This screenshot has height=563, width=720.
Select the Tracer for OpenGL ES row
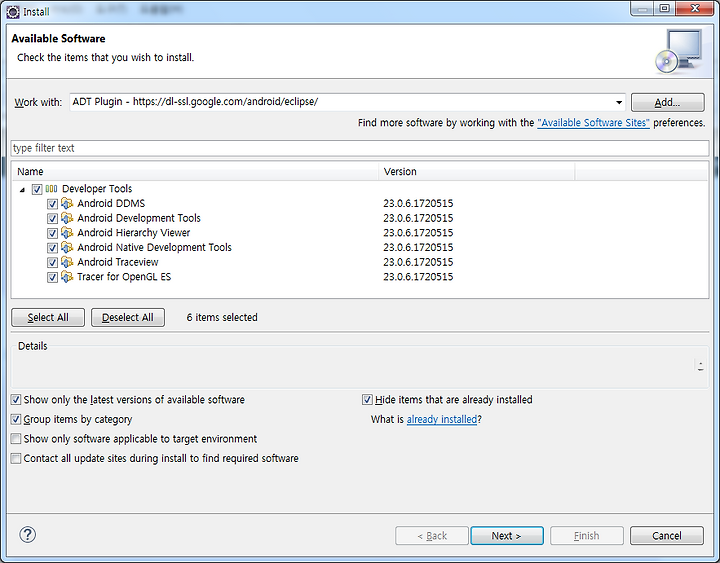(124, 277)
